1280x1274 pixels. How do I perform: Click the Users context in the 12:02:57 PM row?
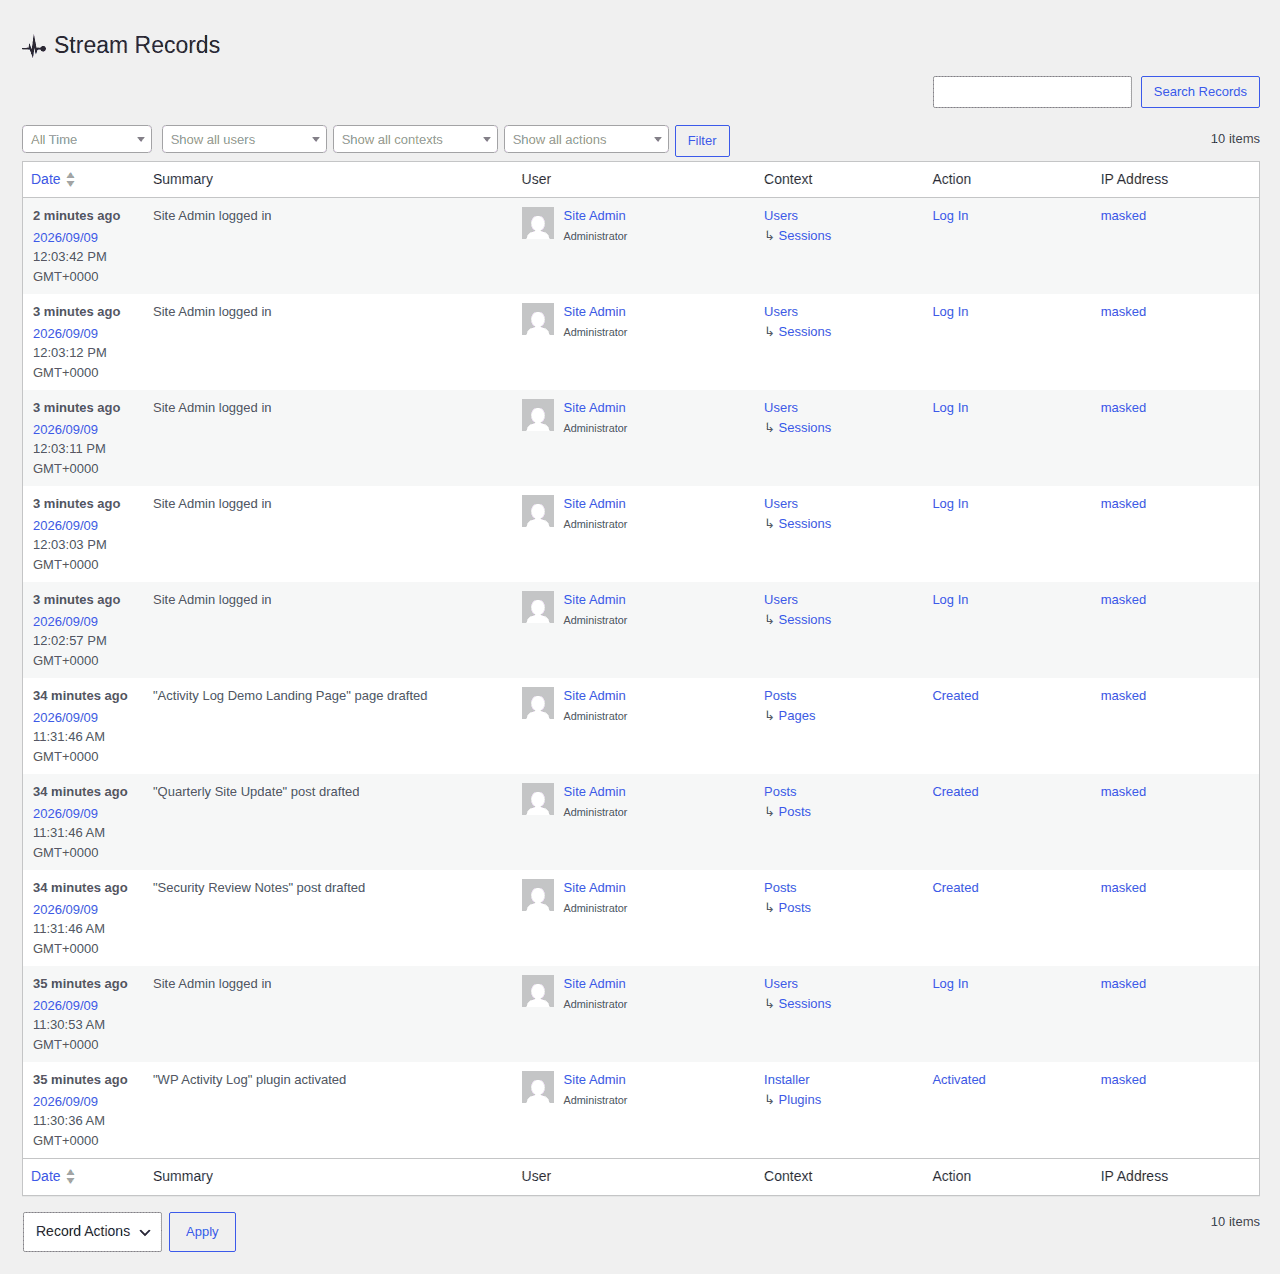pos(781,600)
